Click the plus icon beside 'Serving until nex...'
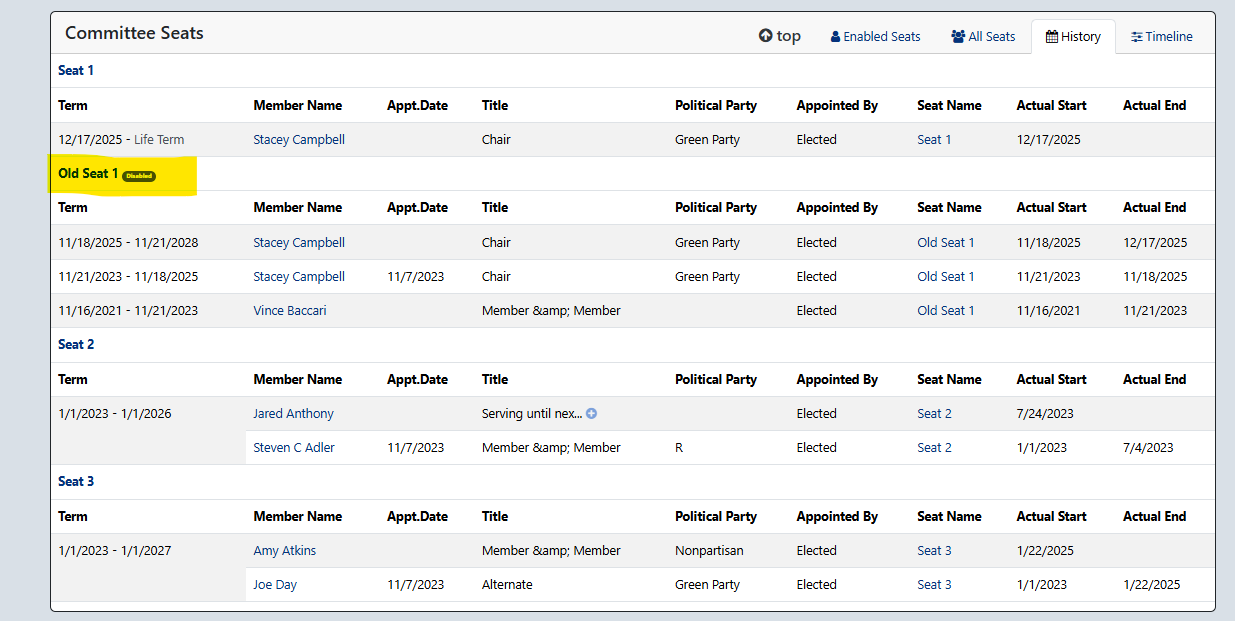 point(591,414)
